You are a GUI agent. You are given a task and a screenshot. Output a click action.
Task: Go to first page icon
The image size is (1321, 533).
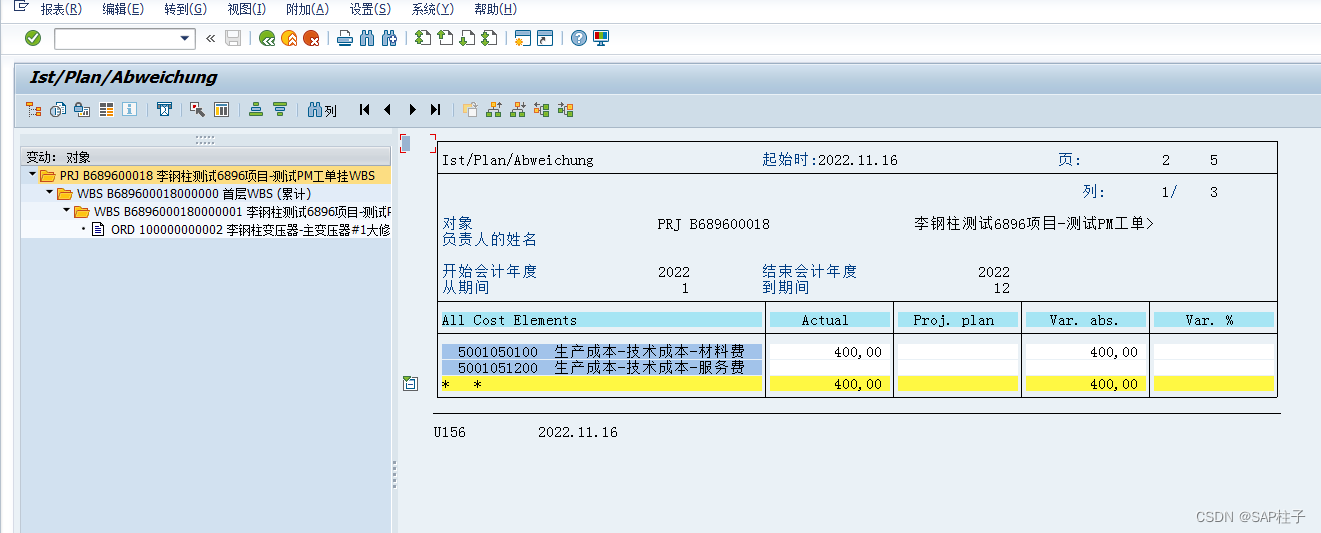click(x=422, y=38)
